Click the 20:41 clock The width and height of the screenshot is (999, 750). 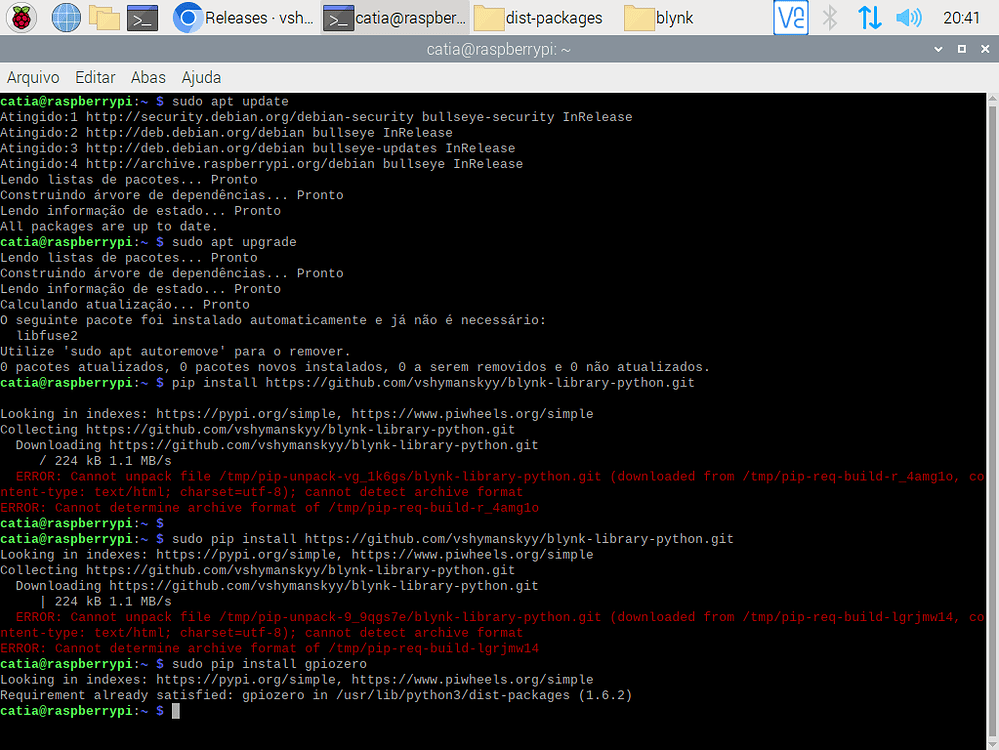(961, 17)
